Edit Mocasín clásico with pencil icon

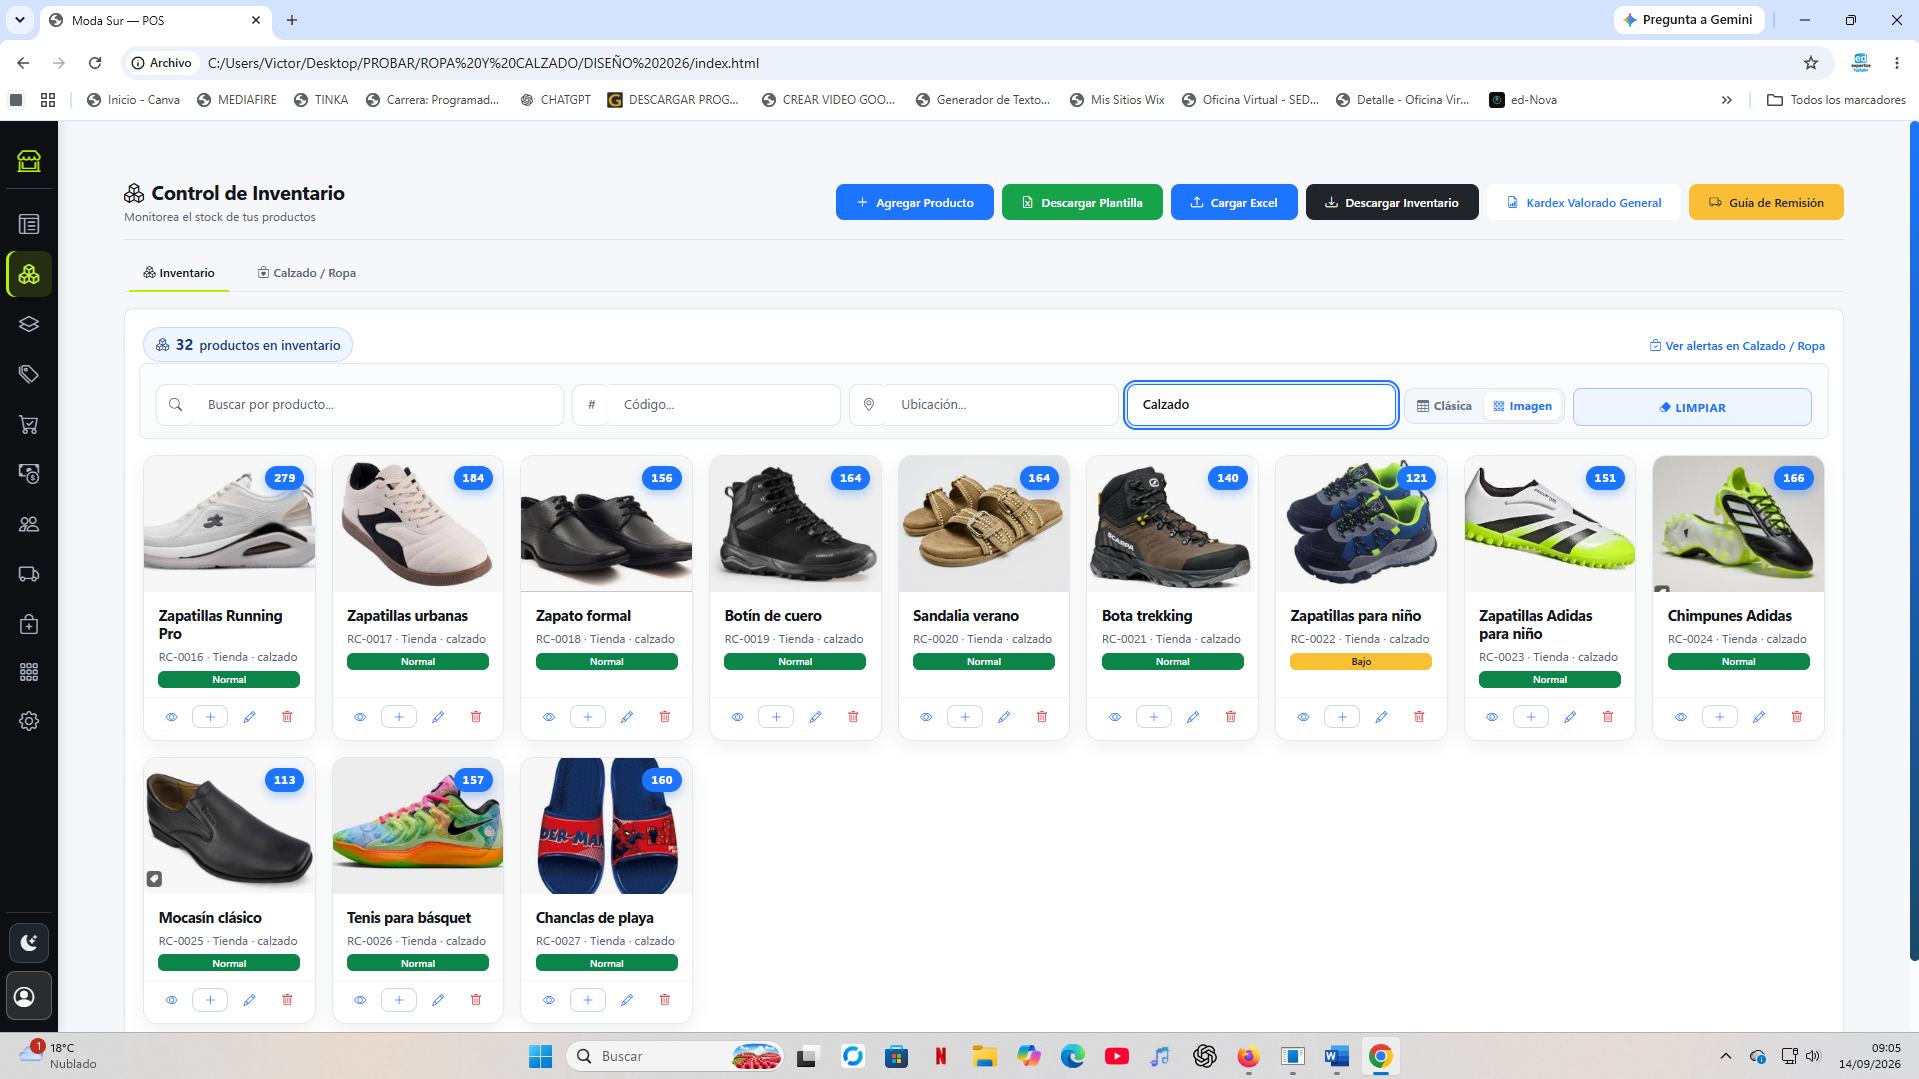(x=249, y=1000)
